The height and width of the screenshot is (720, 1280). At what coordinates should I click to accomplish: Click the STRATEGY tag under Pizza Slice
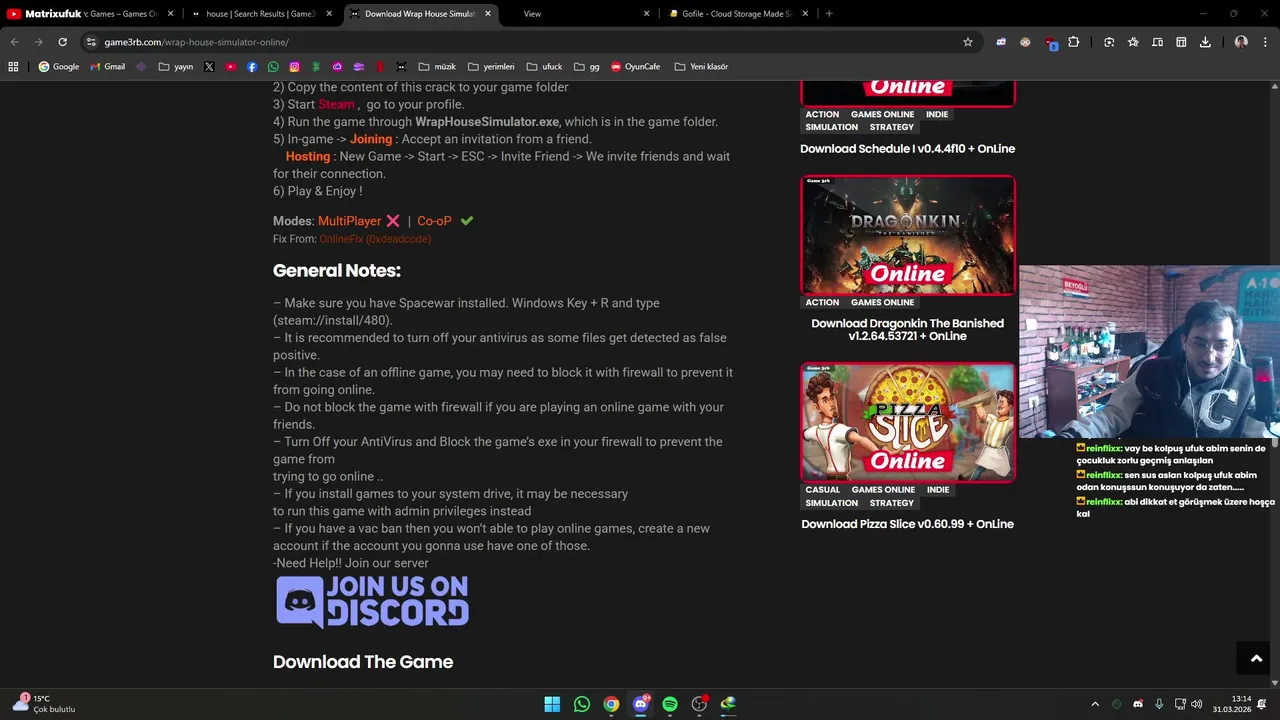coord(891,503)
